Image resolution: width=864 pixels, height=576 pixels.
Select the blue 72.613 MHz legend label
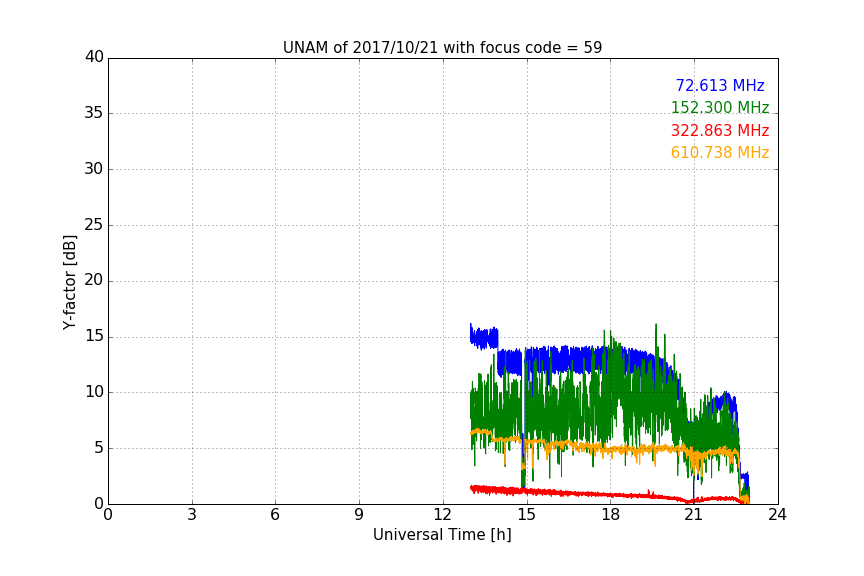click(x=720, y=85)
